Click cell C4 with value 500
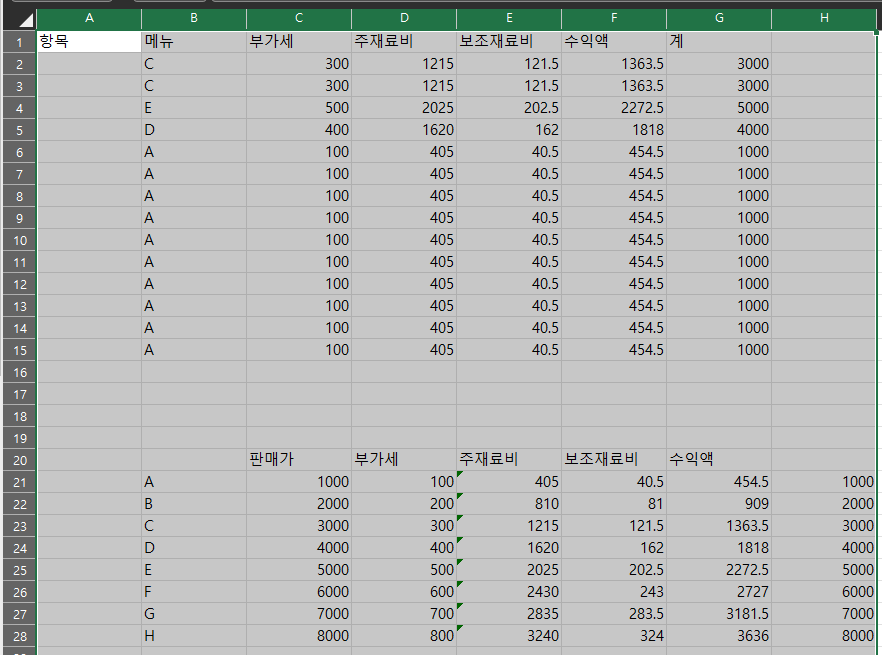The height and width of the screenshot is (655, 882). click(299, 108)
